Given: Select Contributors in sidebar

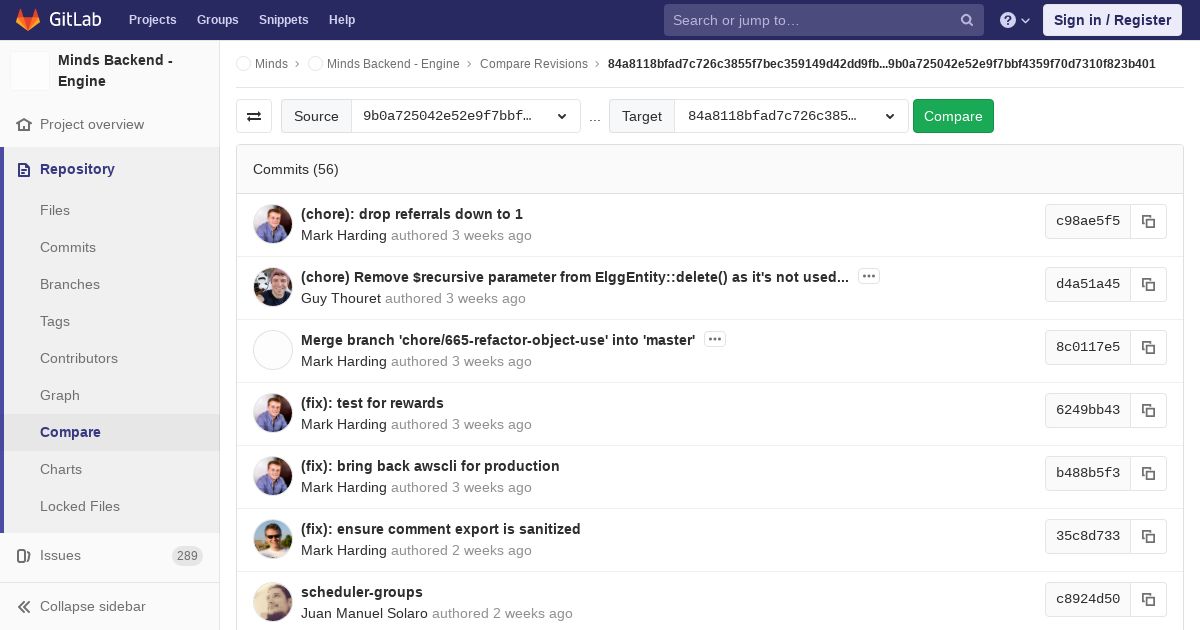Looking at the screenshot, I should pyautogui.click(x=79, y=359).
